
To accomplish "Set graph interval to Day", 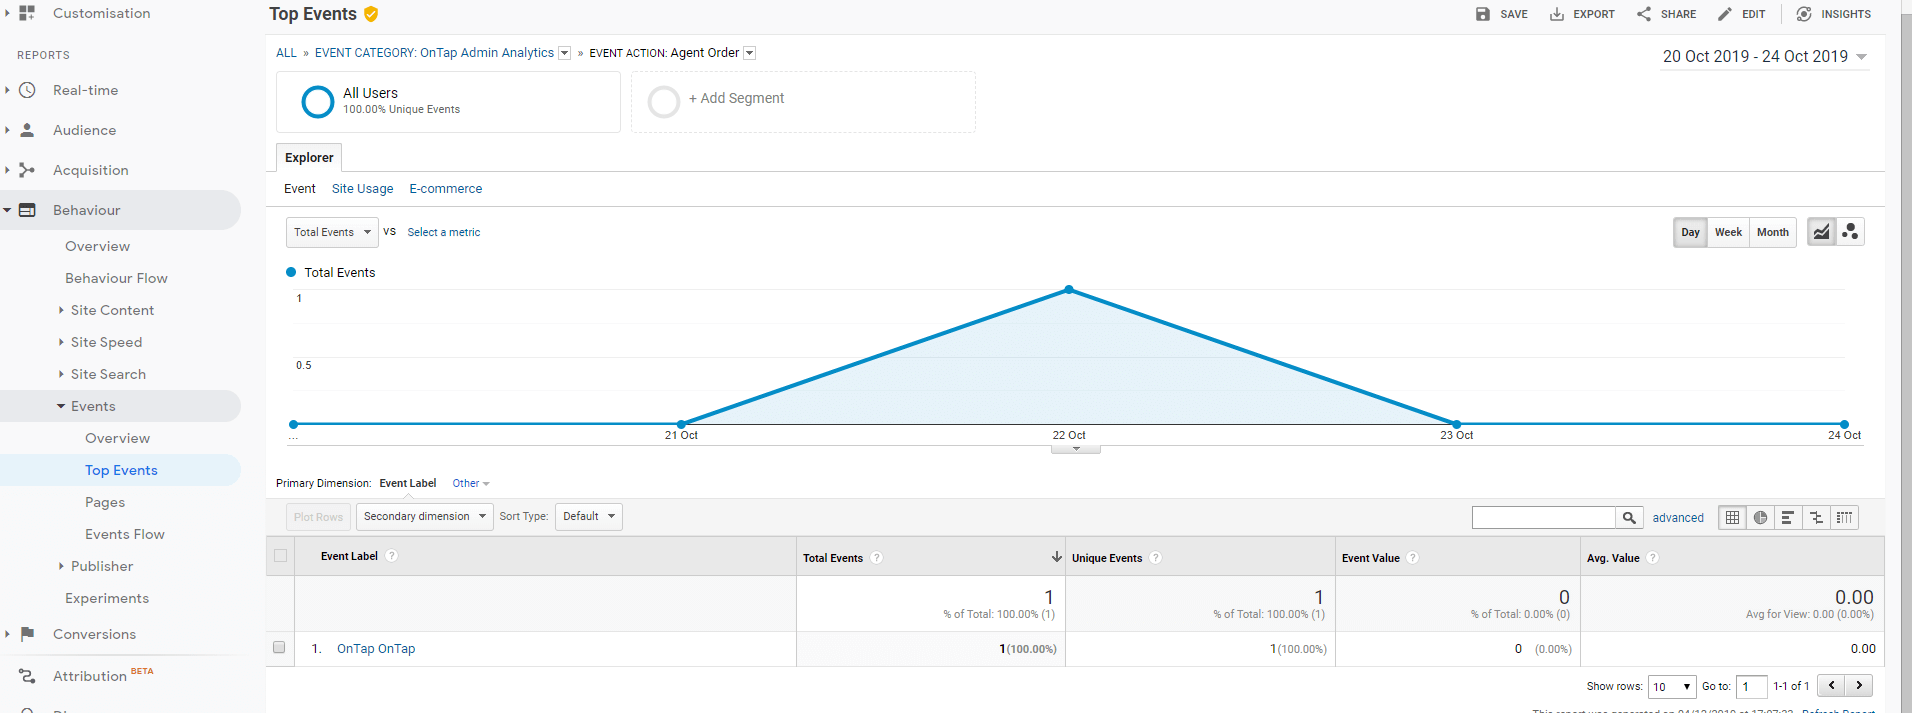I will pos(1690,232).
